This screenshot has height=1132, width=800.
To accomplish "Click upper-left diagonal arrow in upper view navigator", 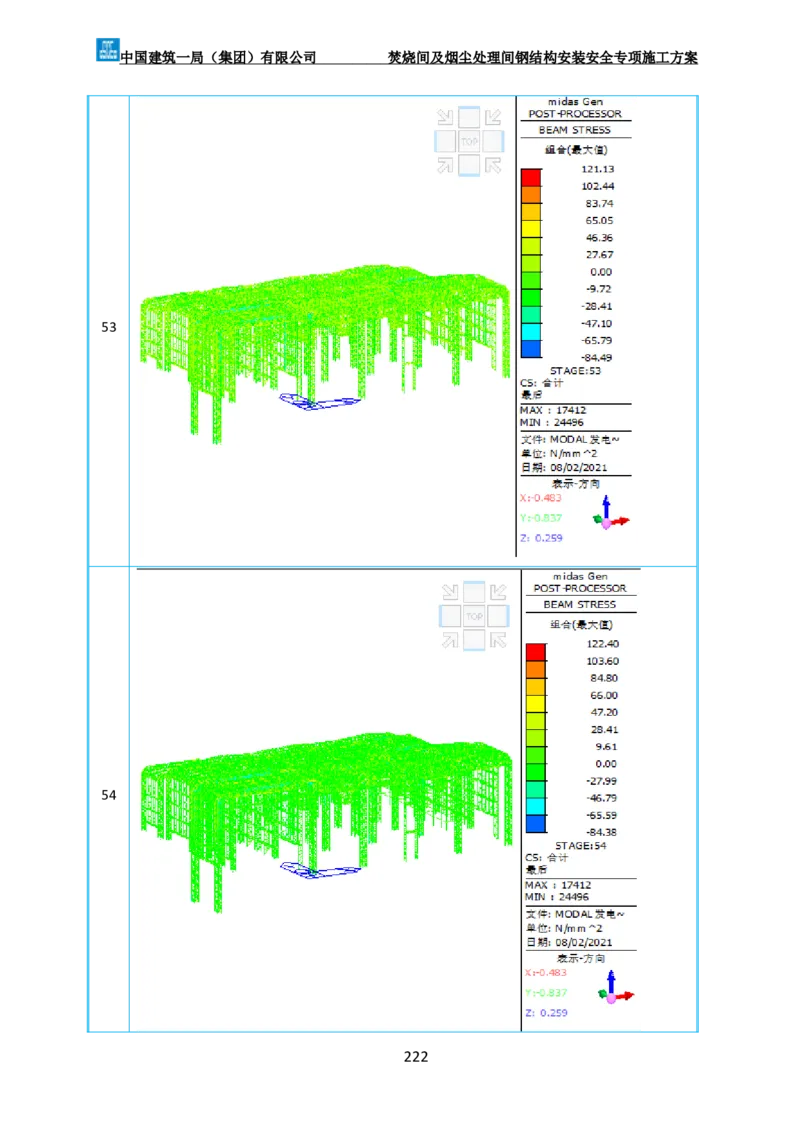I will 445,118.
